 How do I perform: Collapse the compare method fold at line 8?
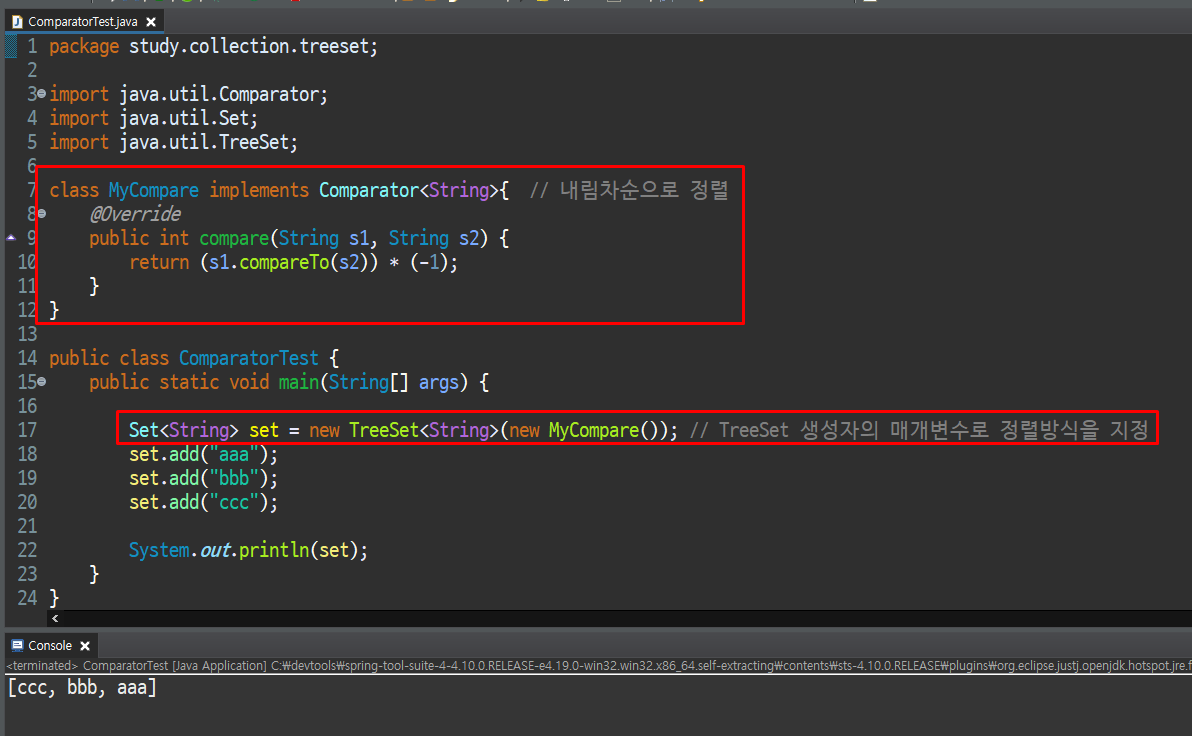click(42, 214)
